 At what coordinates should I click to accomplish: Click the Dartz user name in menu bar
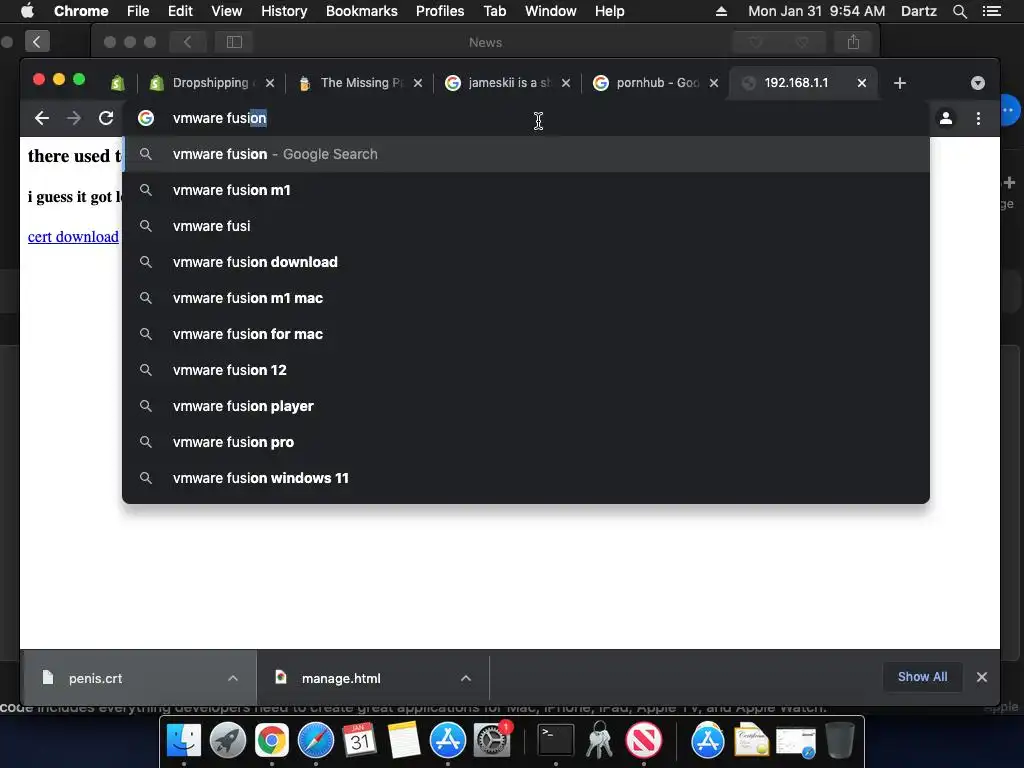pyautogui.click(x=919, y=11)
